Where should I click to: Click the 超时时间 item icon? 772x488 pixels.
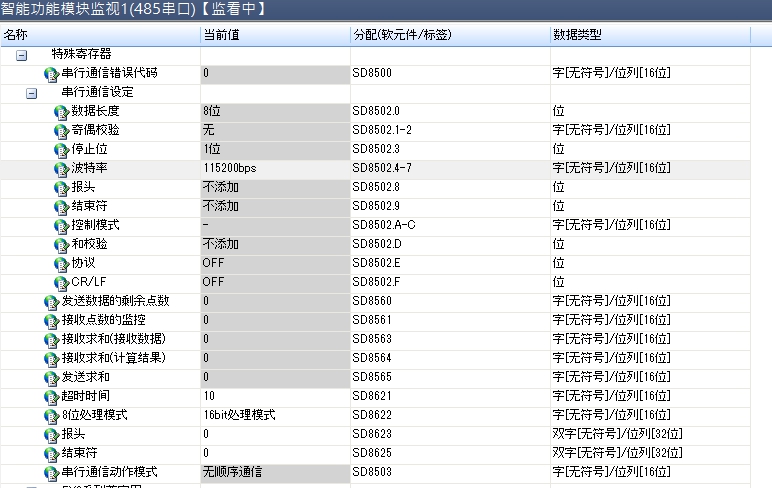pos(51,397)
